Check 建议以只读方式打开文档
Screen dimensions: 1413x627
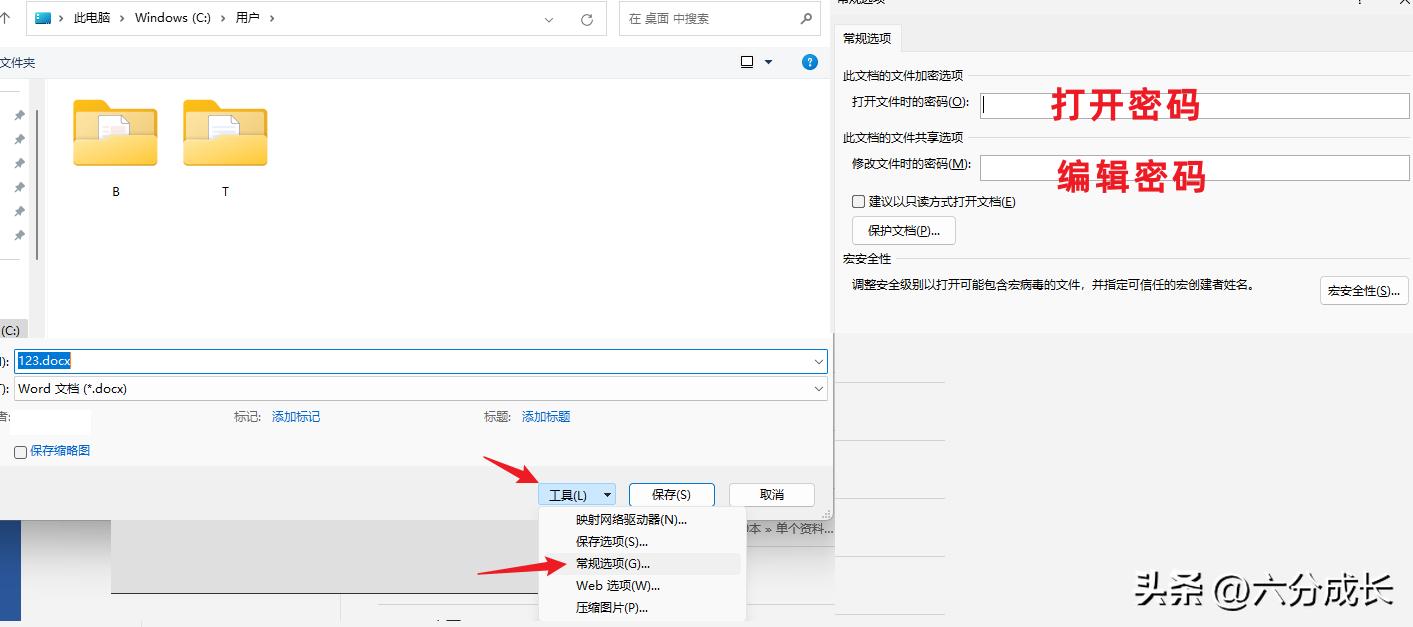[858, 201]
